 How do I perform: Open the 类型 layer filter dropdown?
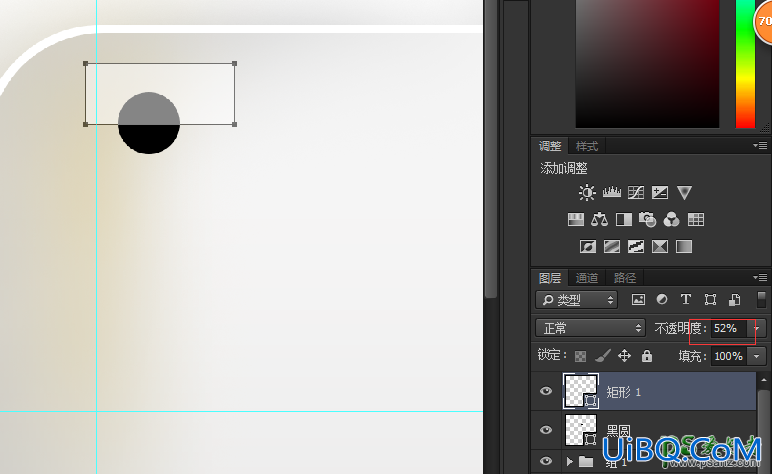point(576,300)
